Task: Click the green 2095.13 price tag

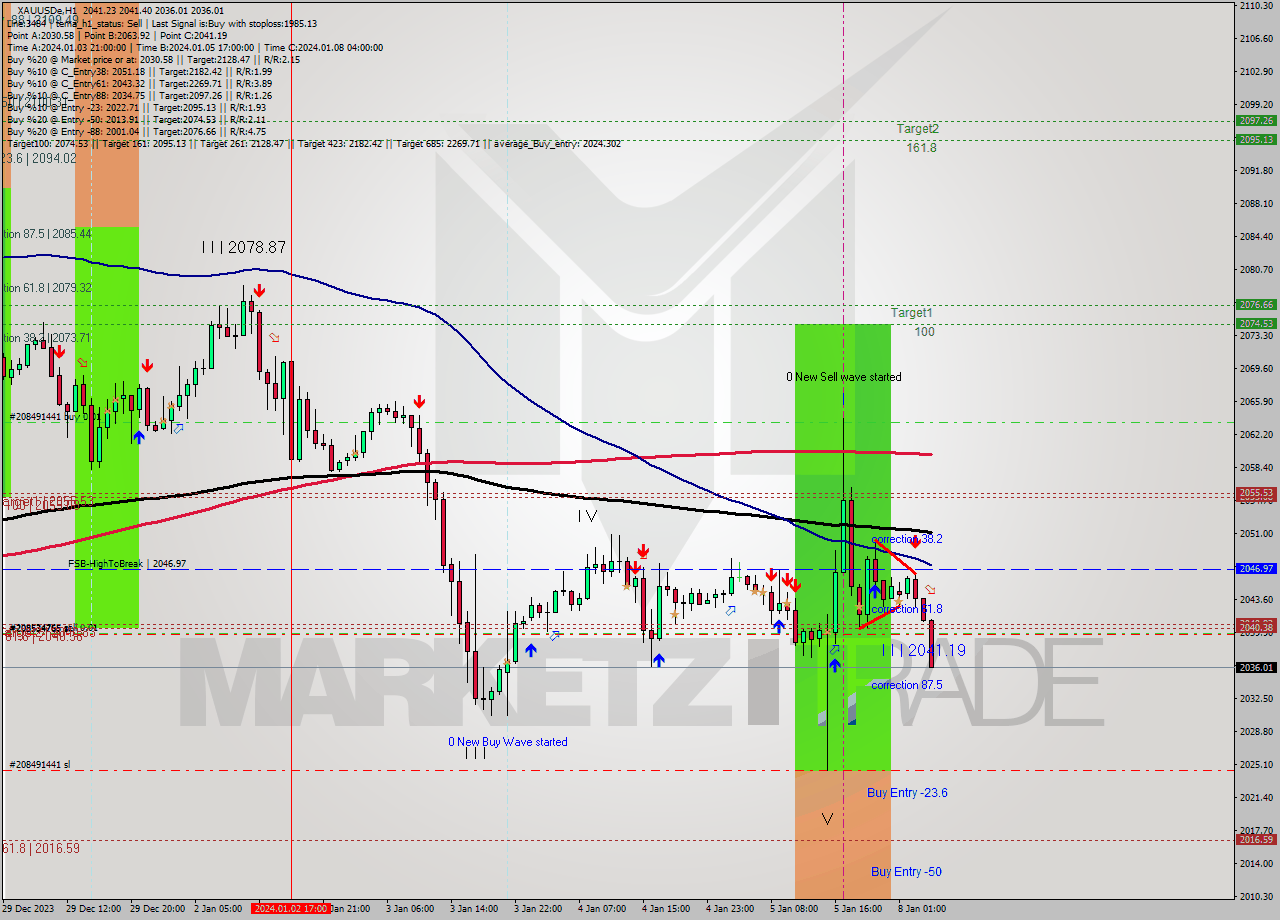Action: pos(1256,139)
